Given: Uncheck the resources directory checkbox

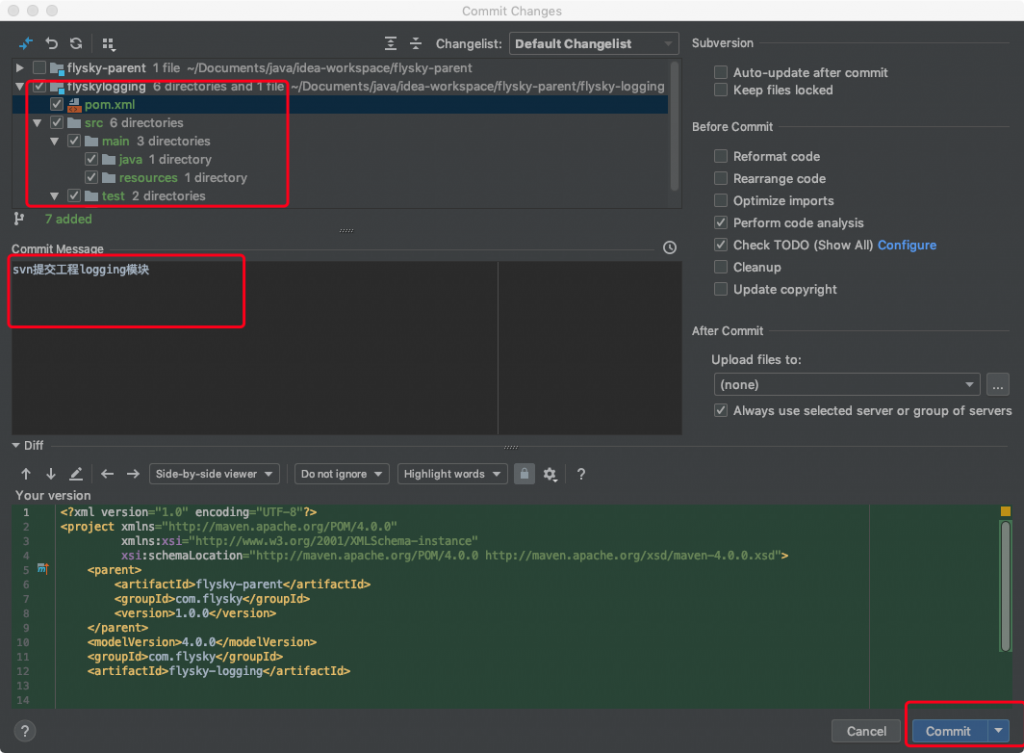Looking at the screenshot, I should (91, 178).
